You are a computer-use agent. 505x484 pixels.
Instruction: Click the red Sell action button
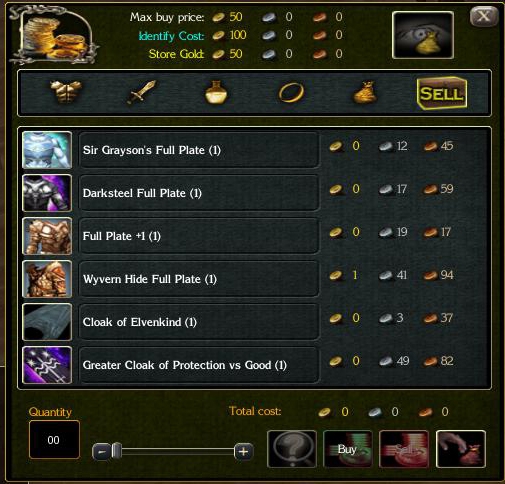404,449
